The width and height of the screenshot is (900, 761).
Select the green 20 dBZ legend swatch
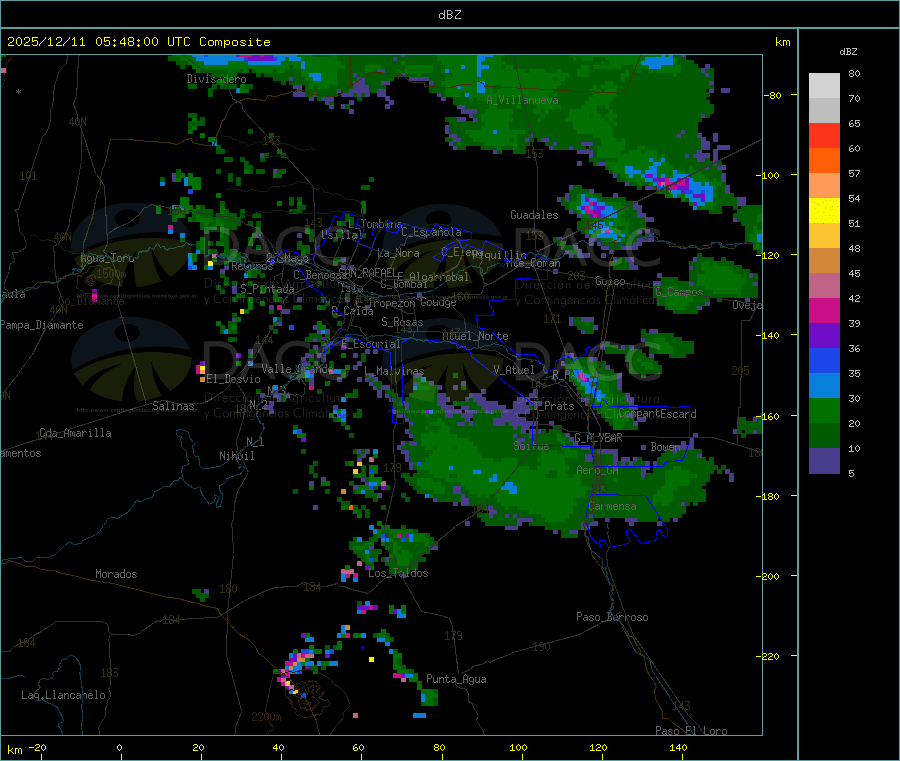[824, 410]
